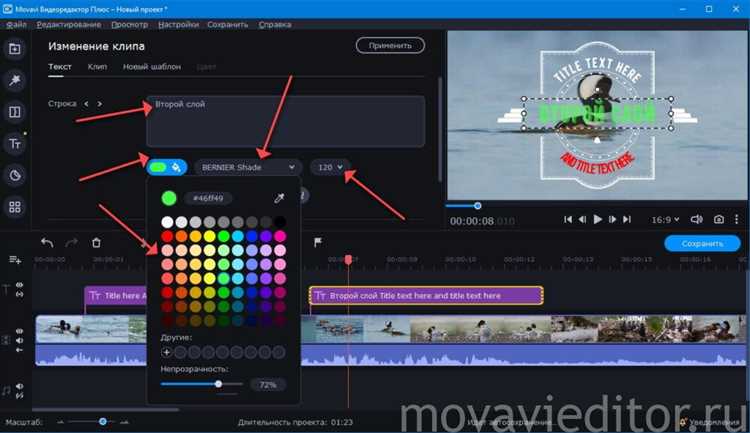Switch to the Текст tab
This screenshot has width=750, height=433.
click(x=60, y=67)
